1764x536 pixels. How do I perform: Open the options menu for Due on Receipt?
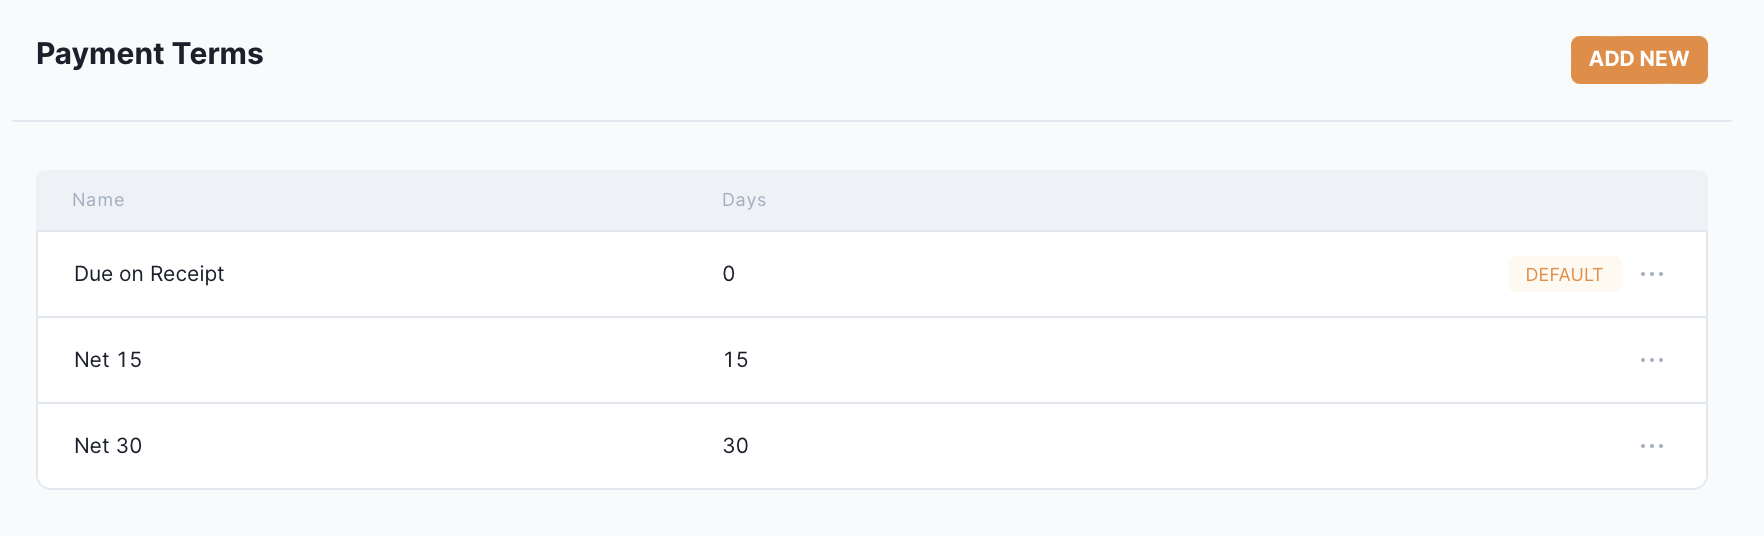click(1651, 274)
